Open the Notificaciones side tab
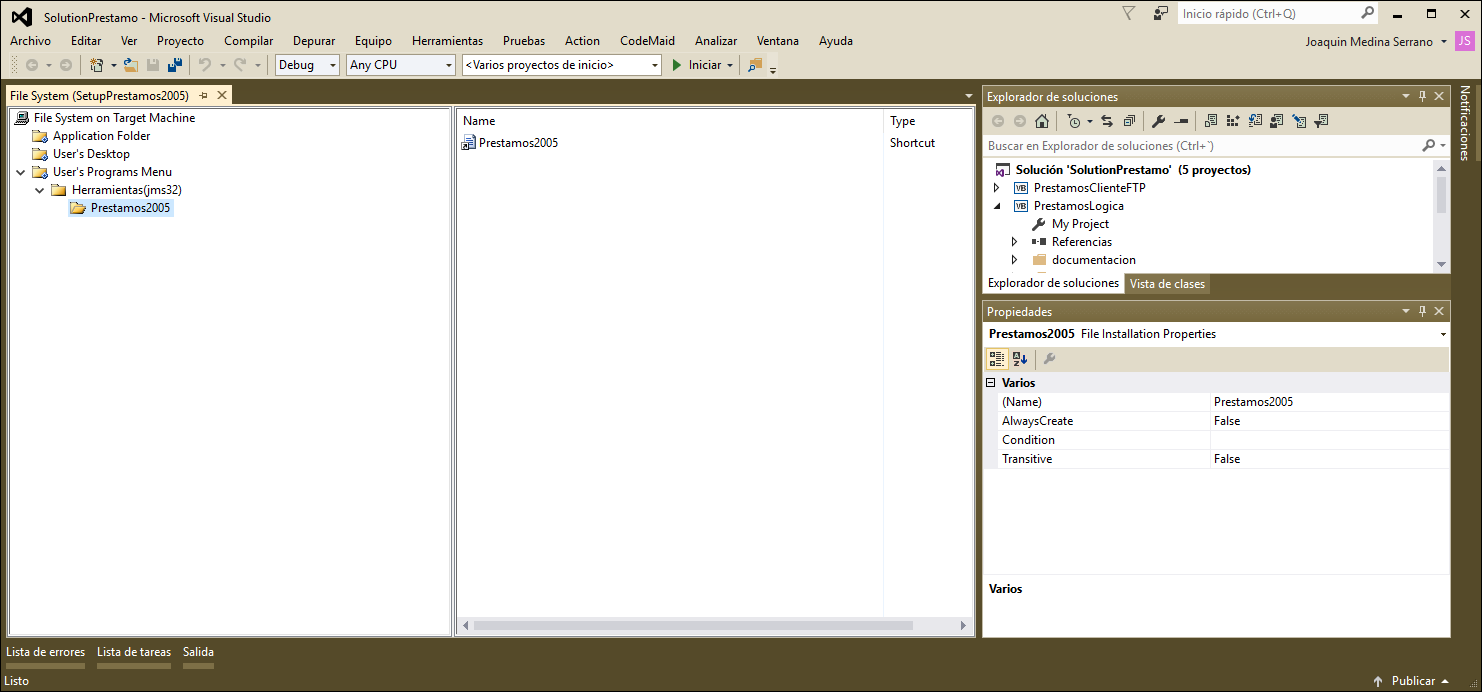1482x692 pixels. [x=1465, y=123]
